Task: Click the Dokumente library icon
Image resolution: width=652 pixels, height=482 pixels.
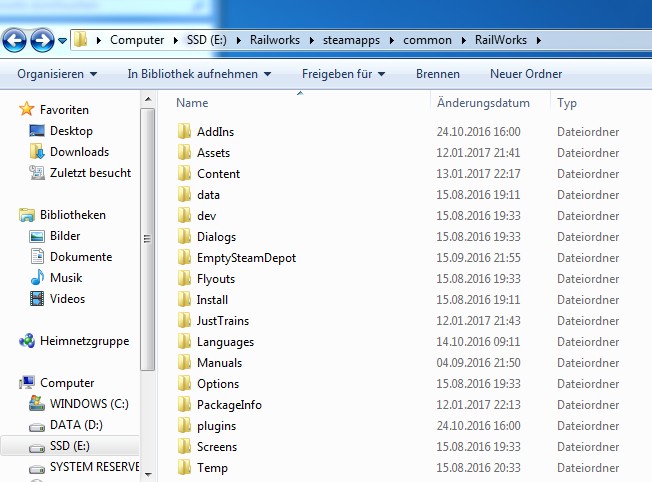Action: (x=37, y=256)
